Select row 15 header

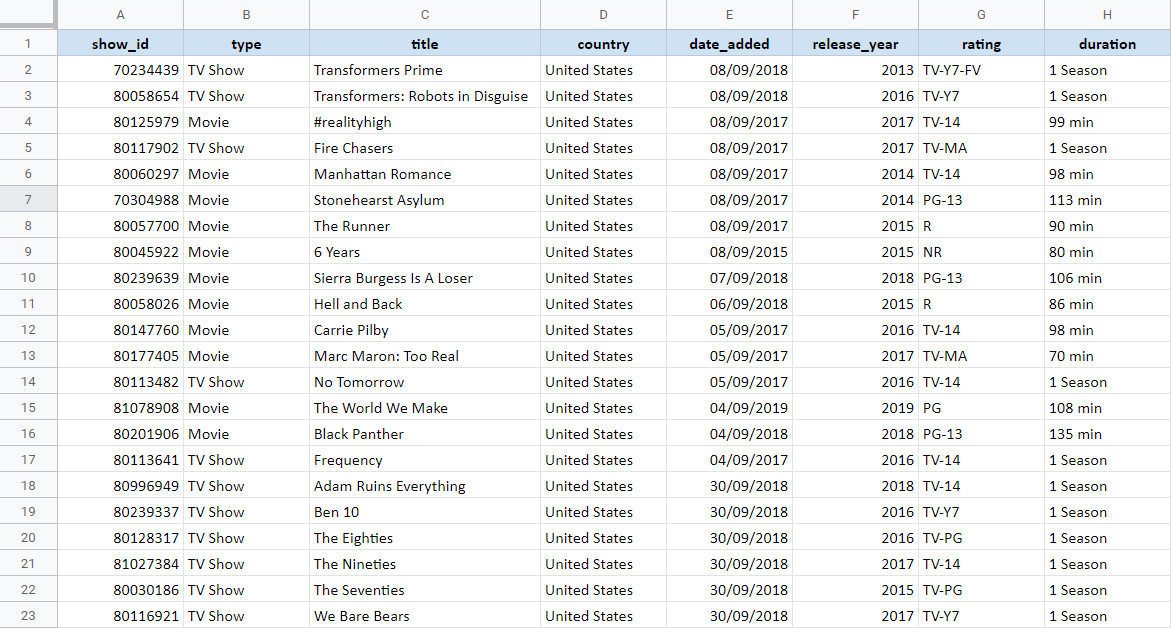(28, 408)
